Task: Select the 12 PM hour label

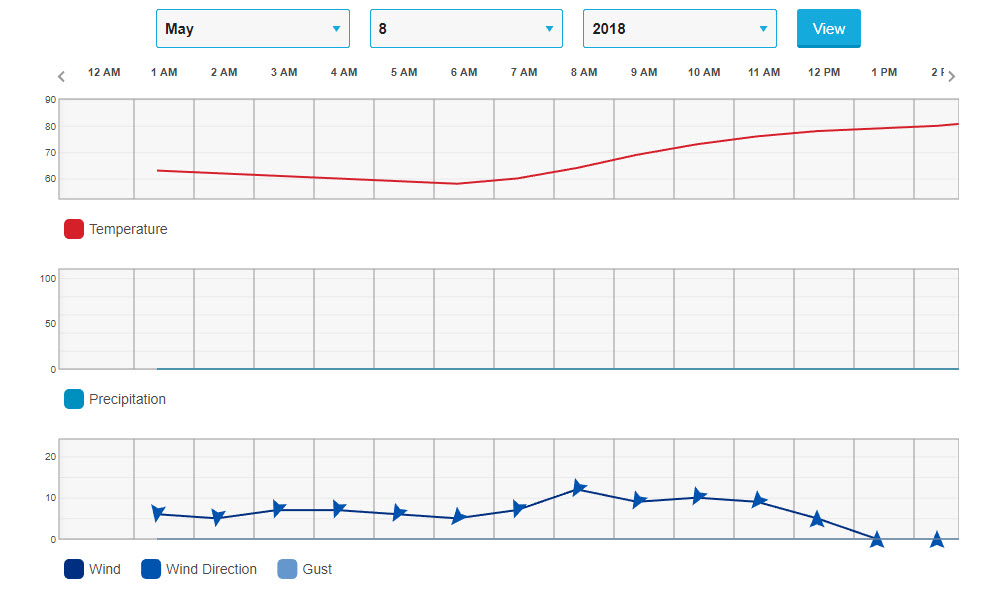Action: 824,73
